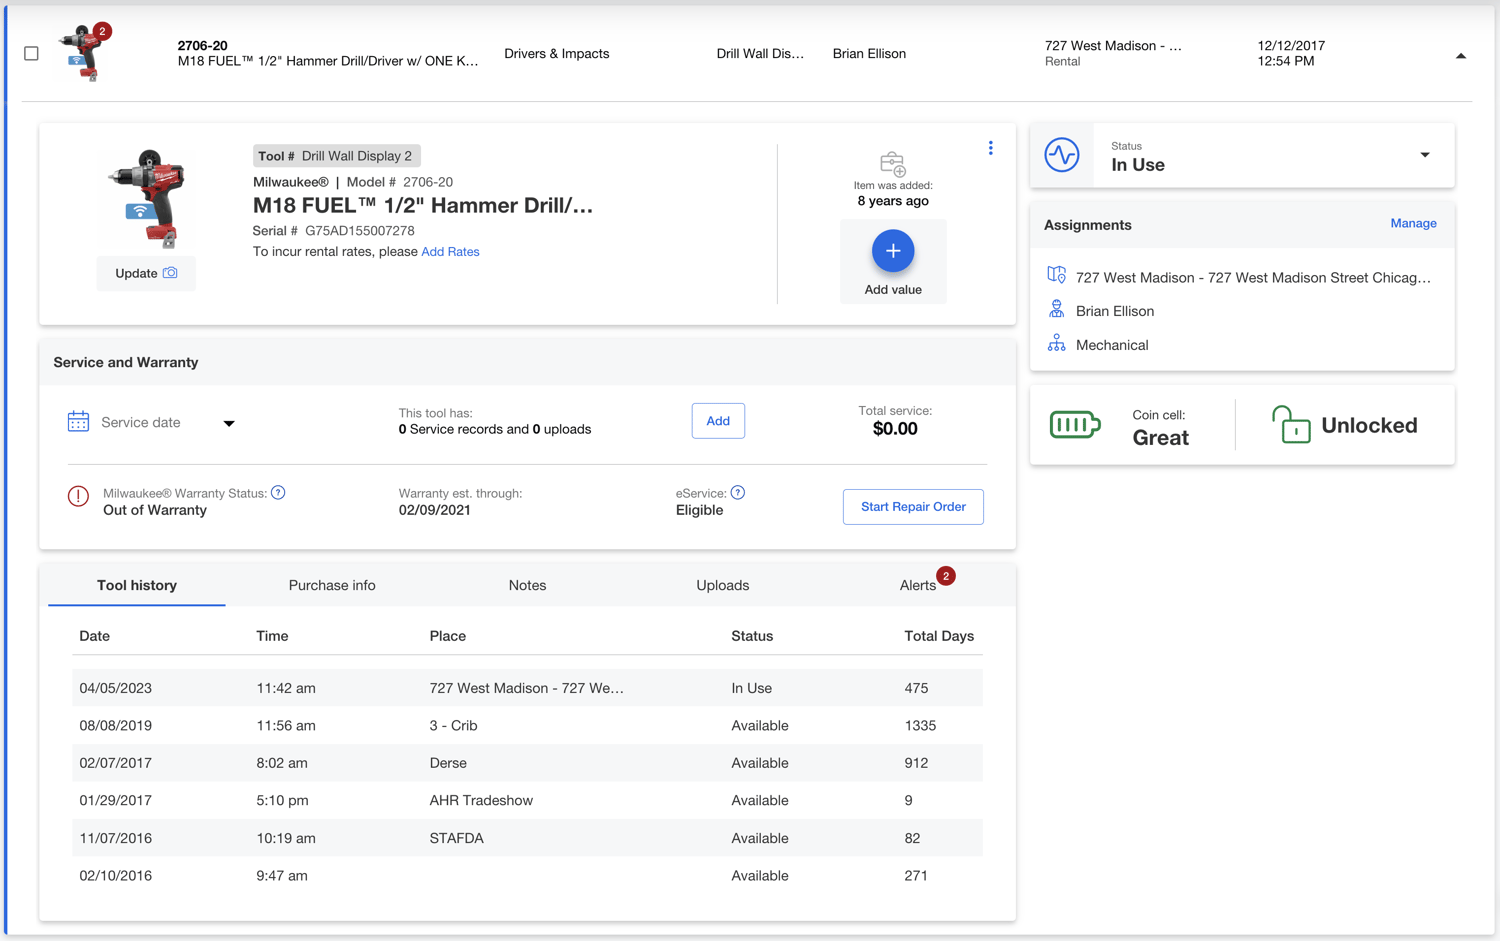Image resolution: width=1500 pixels, height=941 pixels.
Task: Expand the Service date dropdown arrow
Action: coord(229,424)
